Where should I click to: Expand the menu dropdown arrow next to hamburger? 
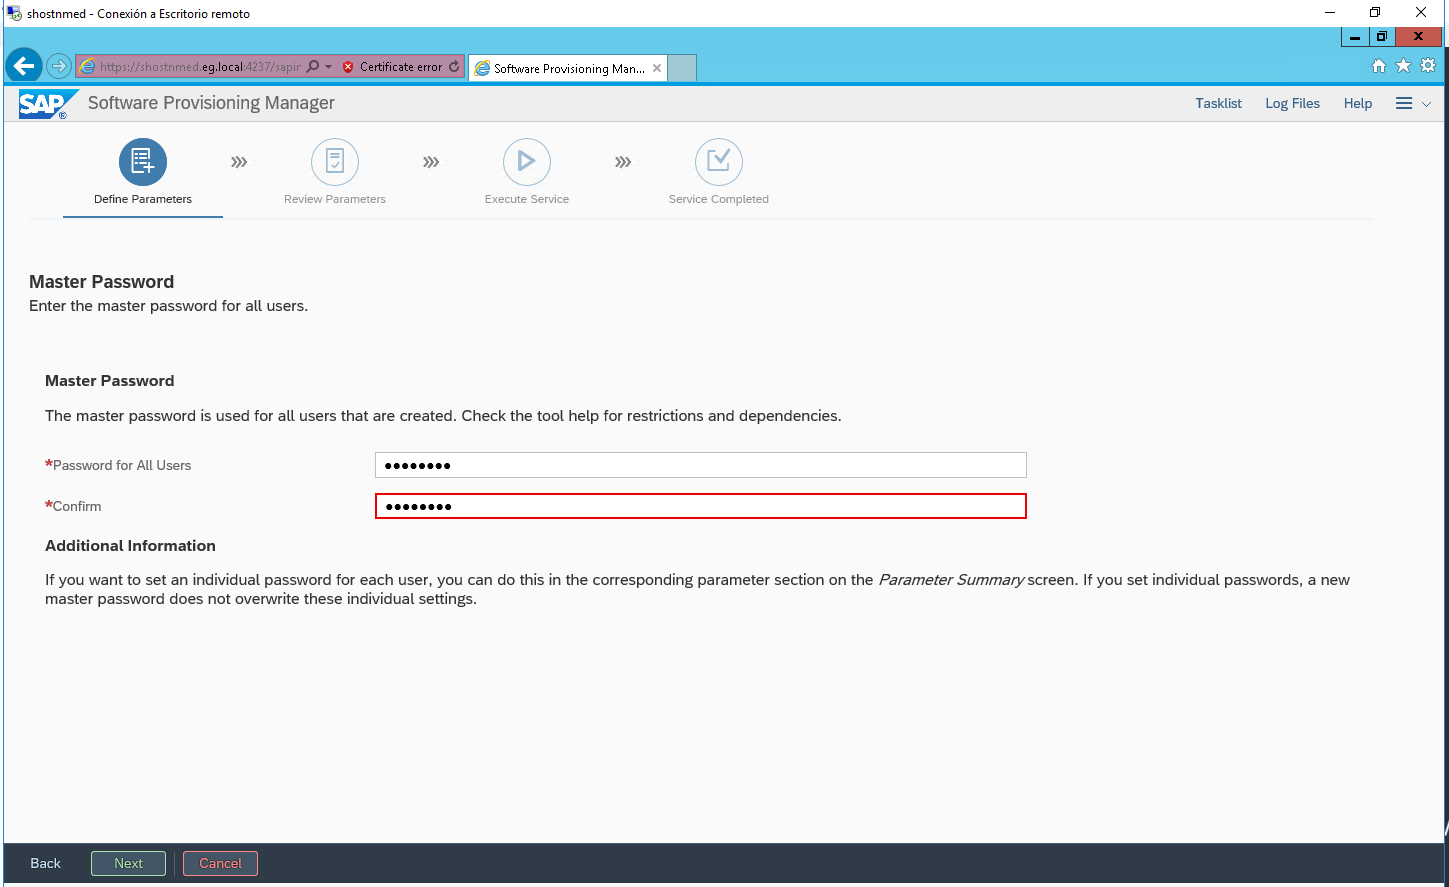click(1426, 104)
